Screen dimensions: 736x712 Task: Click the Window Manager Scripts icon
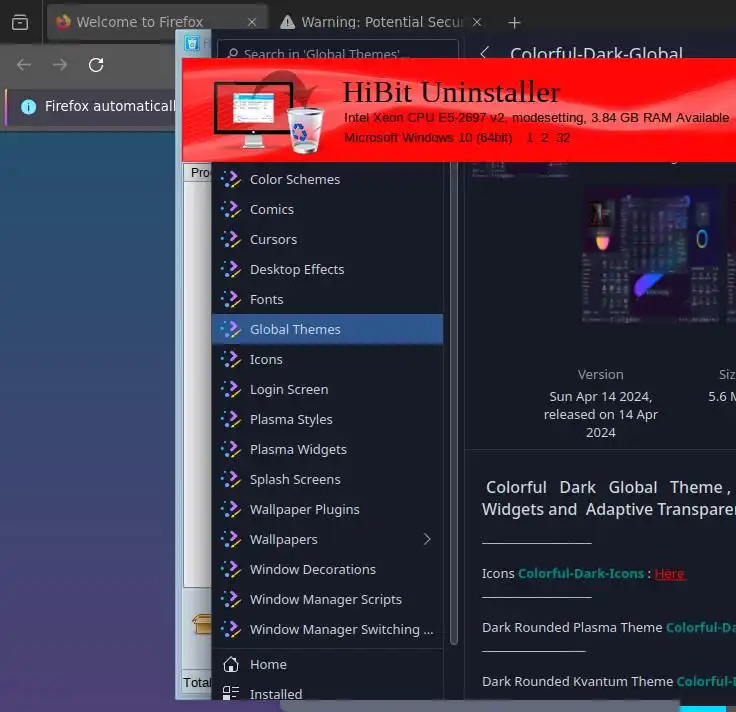tap(231, 600)
